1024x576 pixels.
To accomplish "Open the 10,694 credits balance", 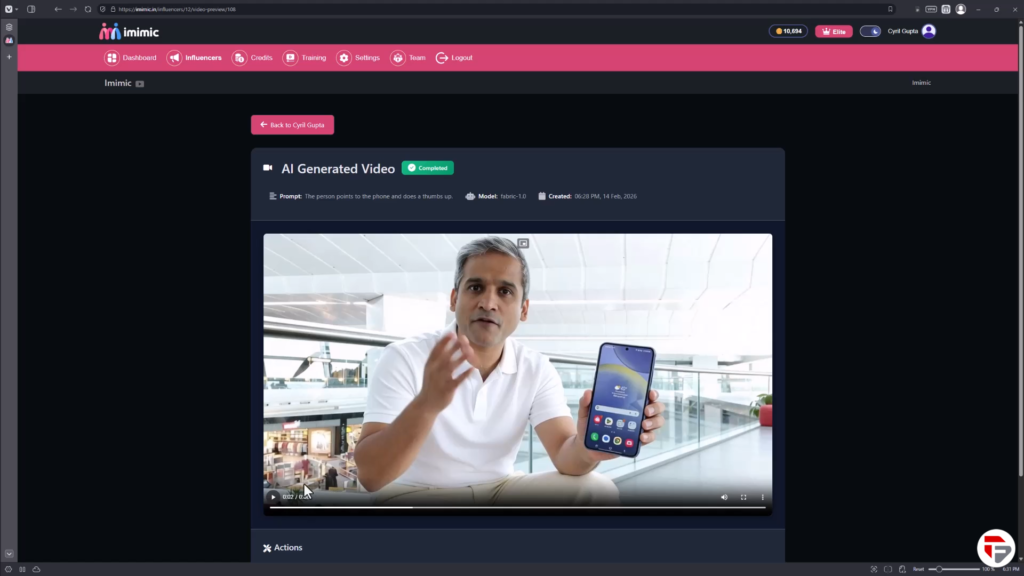I will tap(788, 31).
